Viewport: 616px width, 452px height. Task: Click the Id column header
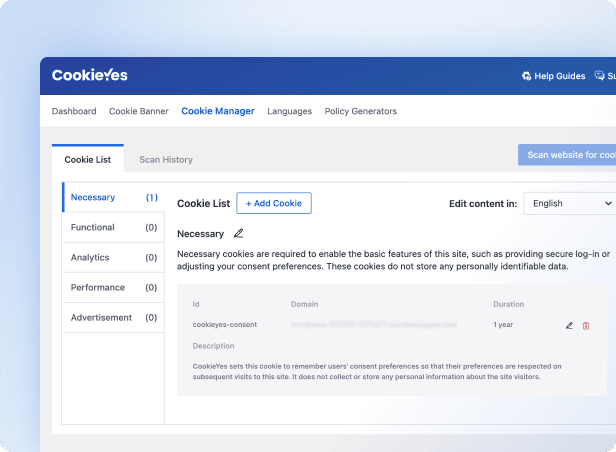196,304
